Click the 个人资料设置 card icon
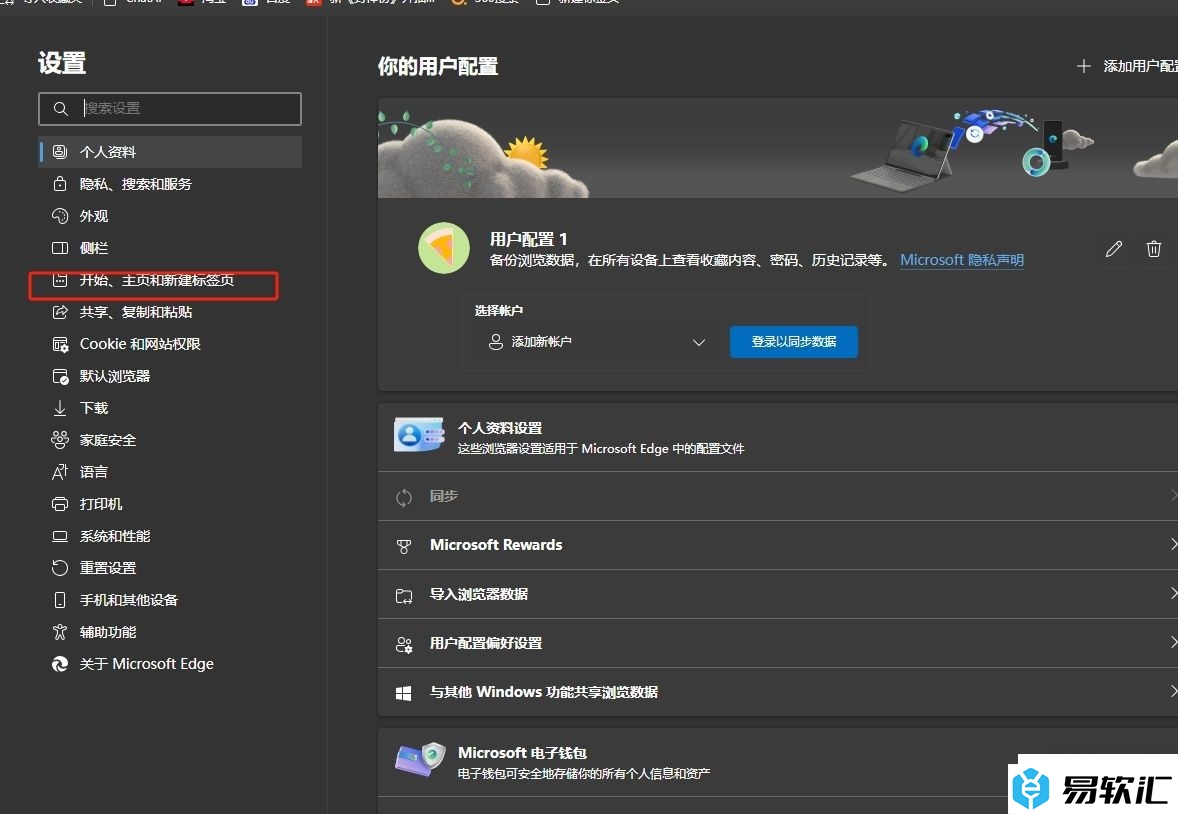The height and width of the screenshot is (814, 1178). pos(419,434)
